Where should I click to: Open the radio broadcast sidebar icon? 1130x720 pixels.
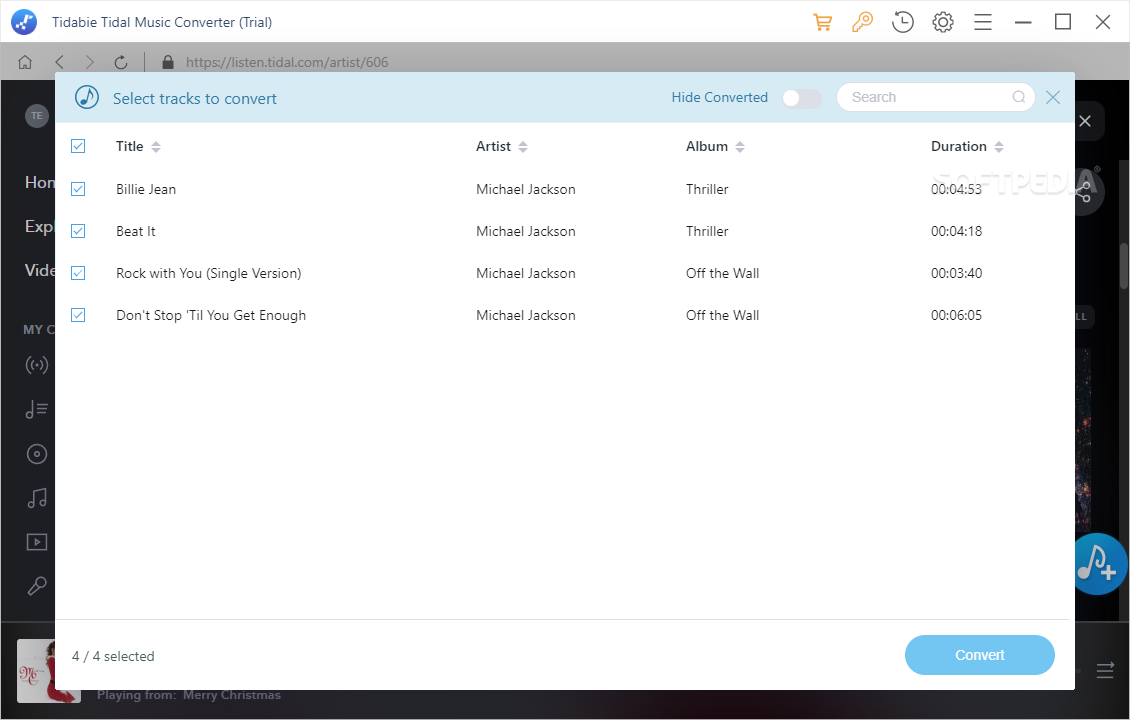pos(37,365)
